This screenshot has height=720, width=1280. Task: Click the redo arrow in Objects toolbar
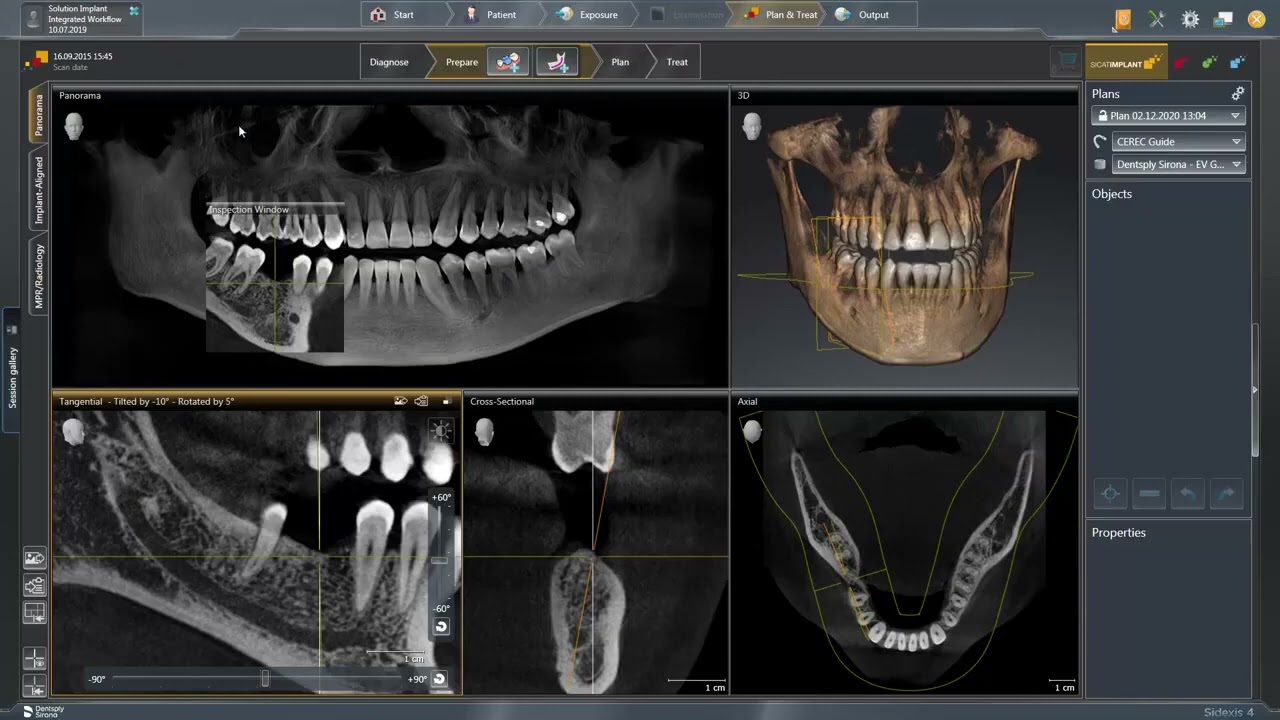pyautogui.click(x=1227, y=494)
